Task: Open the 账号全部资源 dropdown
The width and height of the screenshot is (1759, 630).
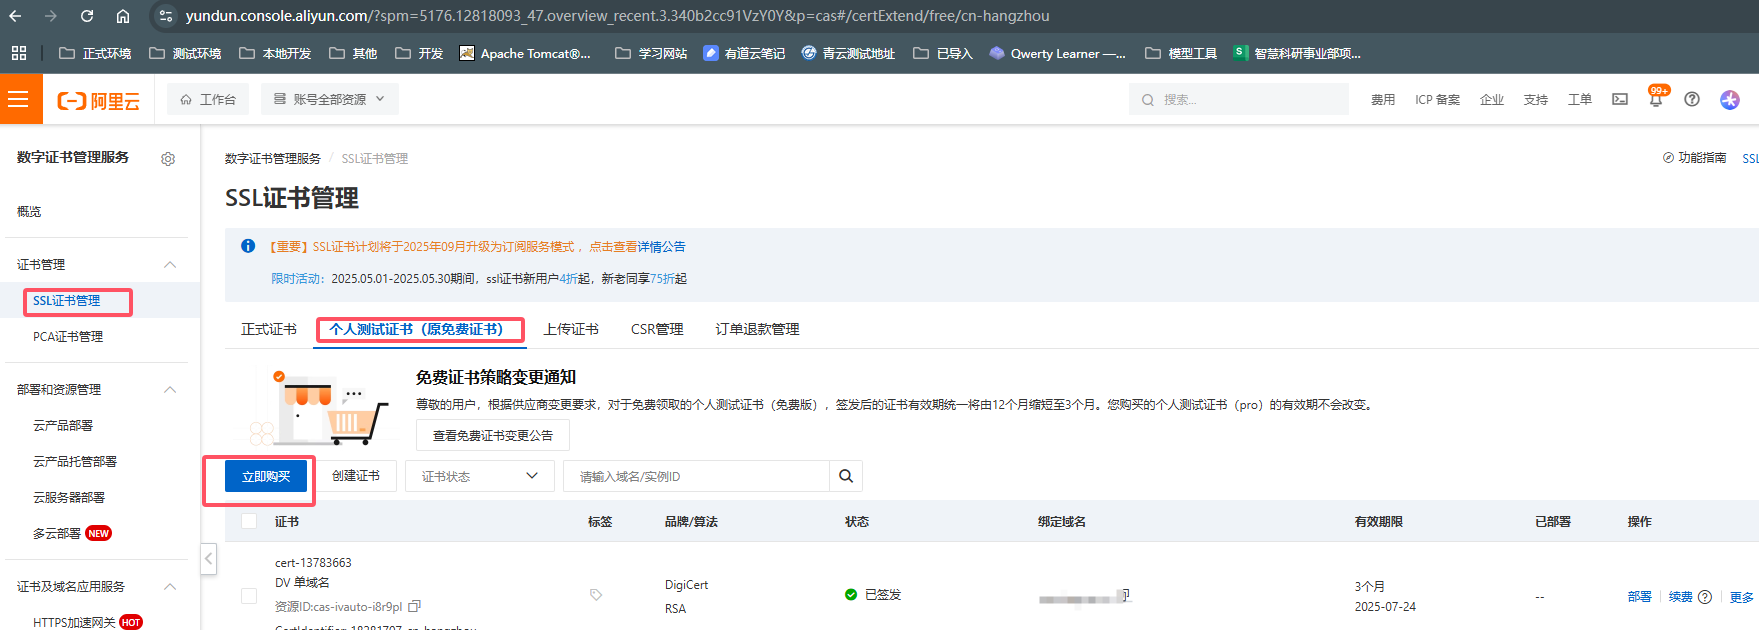Action: point(330,99)
